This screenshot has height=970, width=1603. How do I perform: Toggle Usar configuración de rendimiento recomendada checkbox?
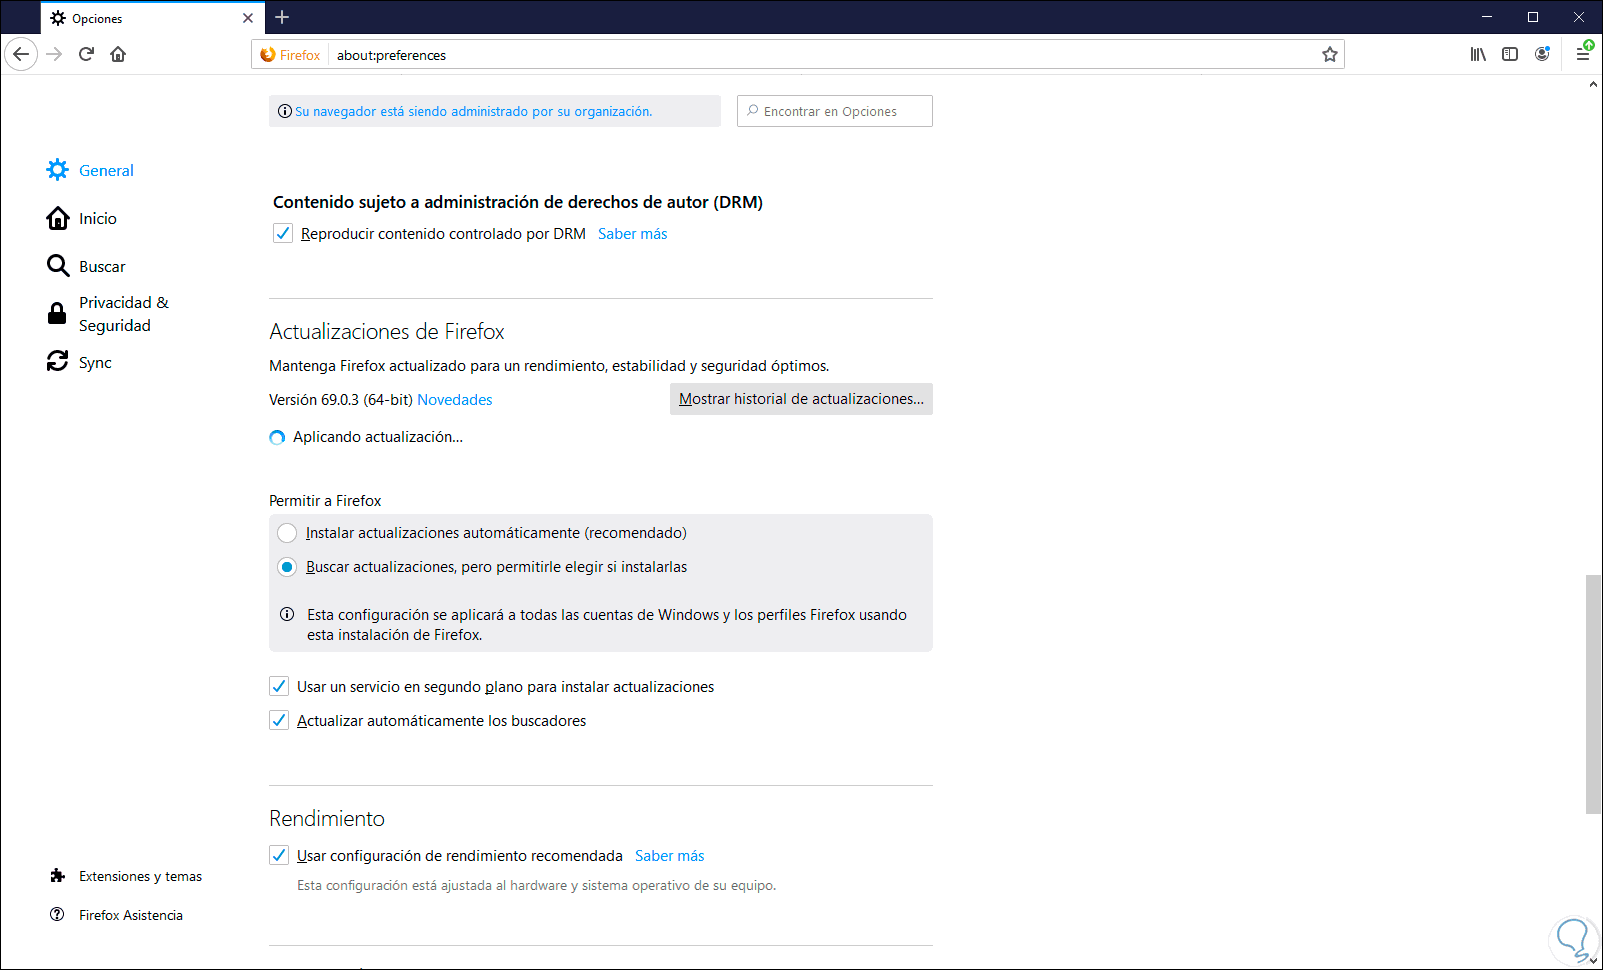point(279,855)
